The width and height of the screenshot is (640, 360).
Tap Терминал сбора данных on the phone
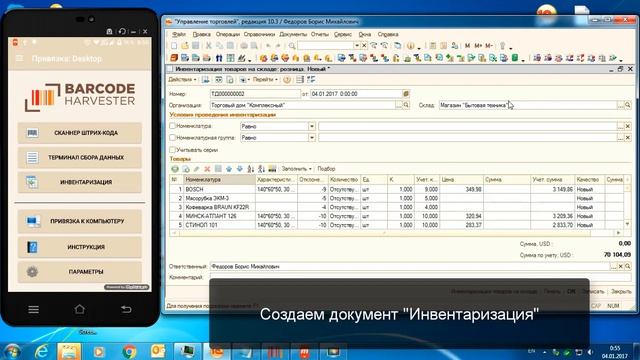point(80,158)
